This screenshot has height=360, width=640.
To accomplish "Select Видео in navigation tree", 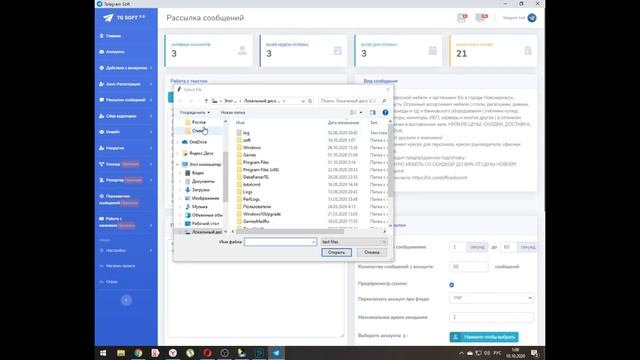I will 198,173.
